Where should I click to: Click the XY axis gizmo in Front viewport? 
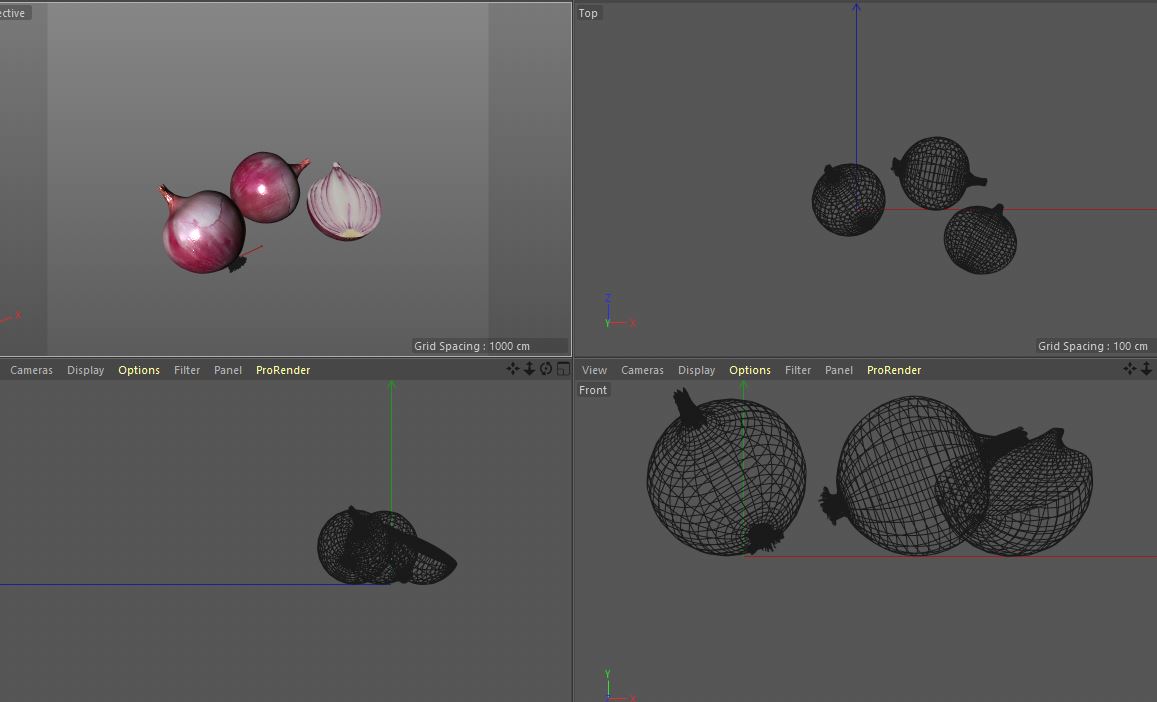tap(612, 688)
